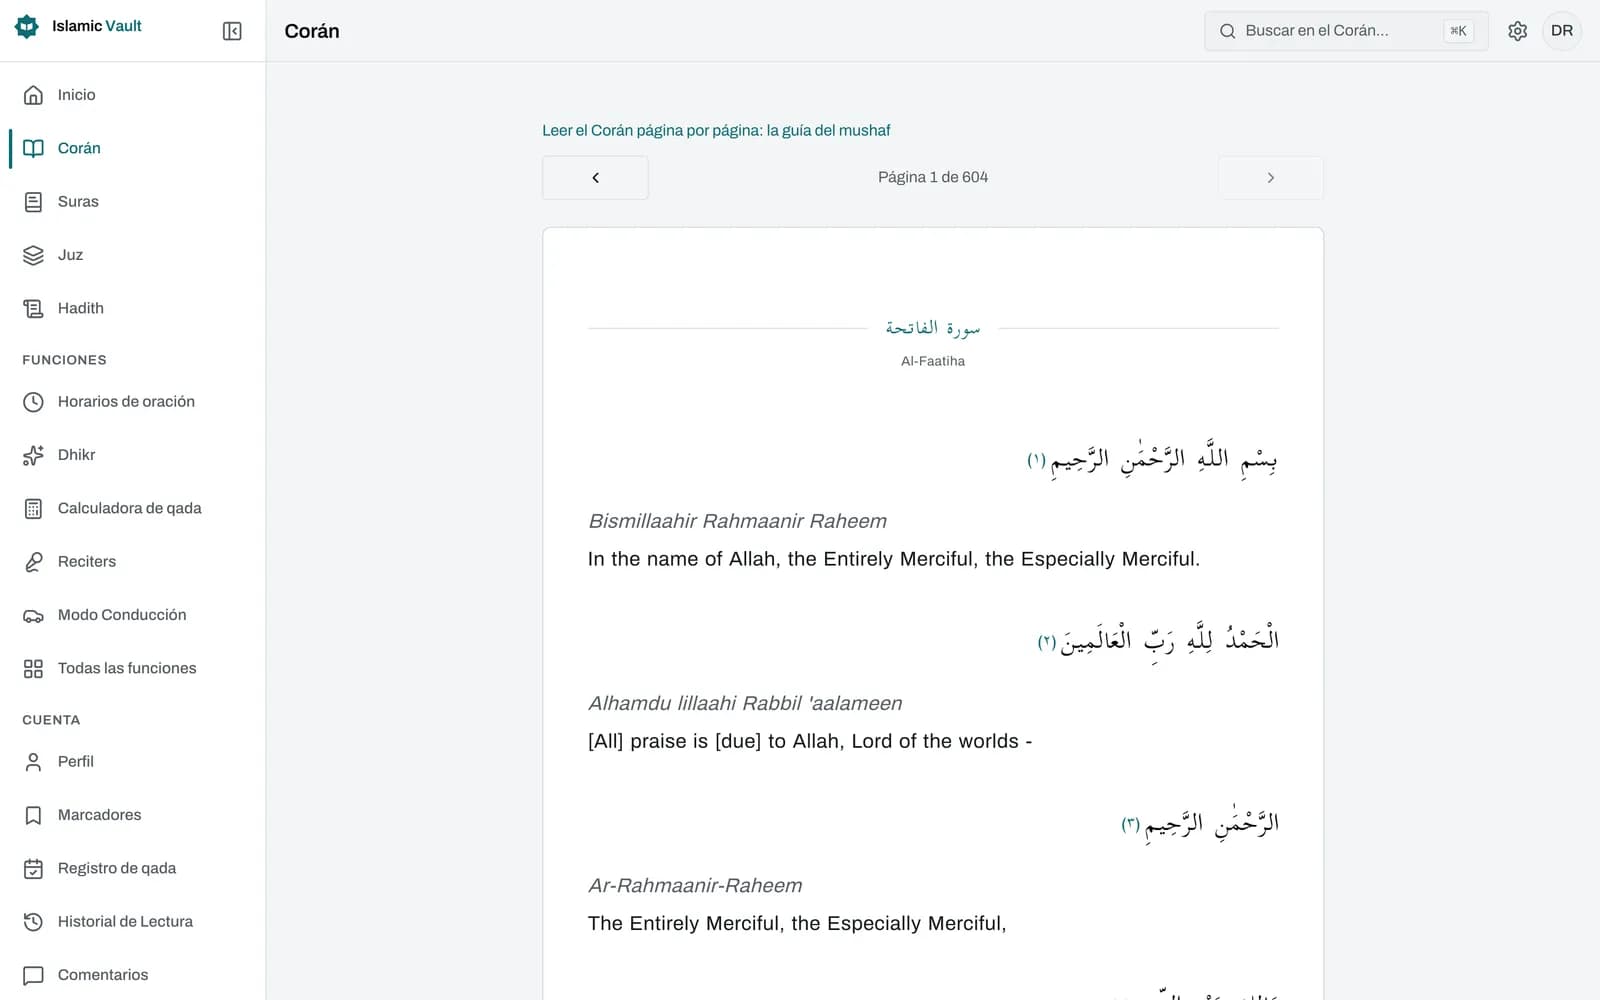
Task: Open the Comentarios chat bubble icon
Action: [33, 975]
